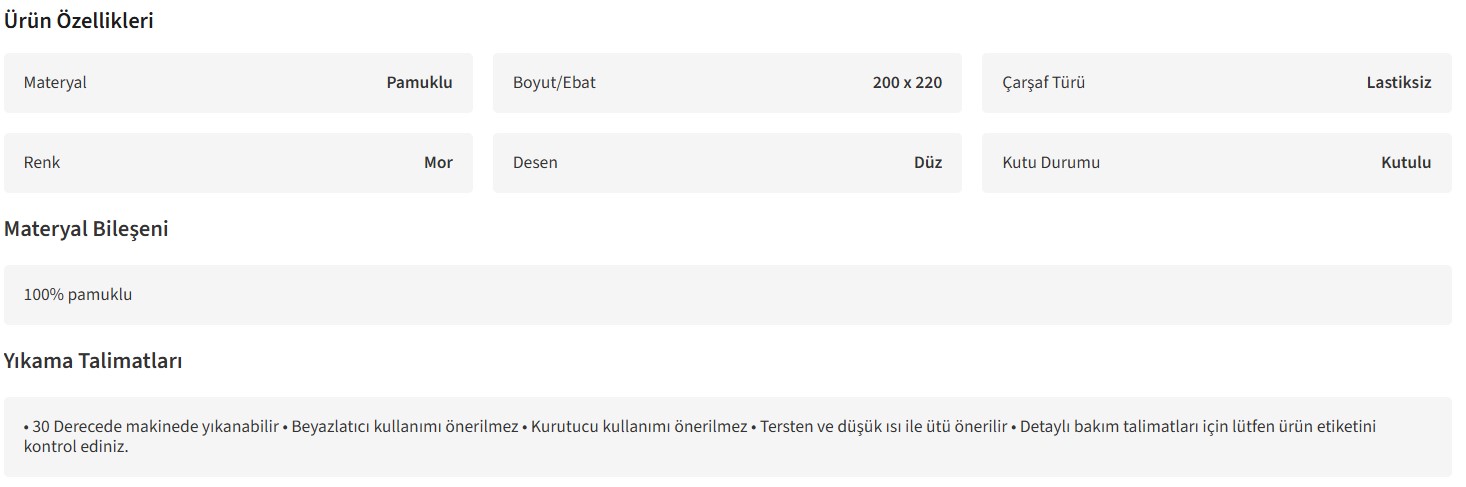Select the Mor color value
1466x487 pixels.
pos(438,163)
